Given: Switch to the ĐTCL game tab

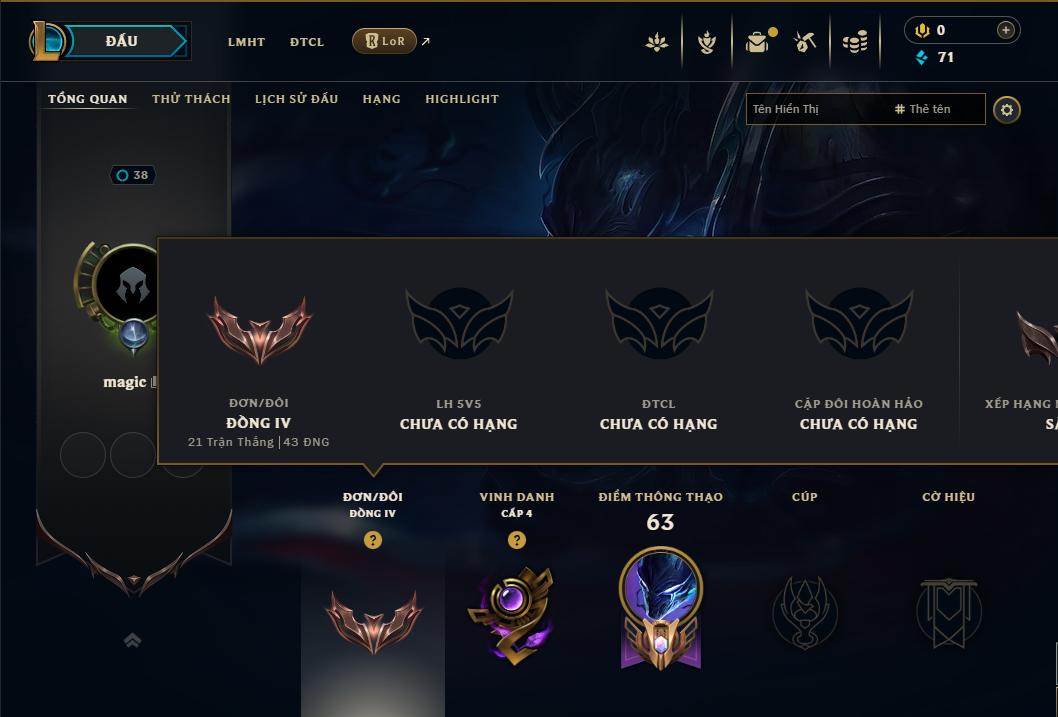Looking at the screenshot, I should tap(307, 42).
